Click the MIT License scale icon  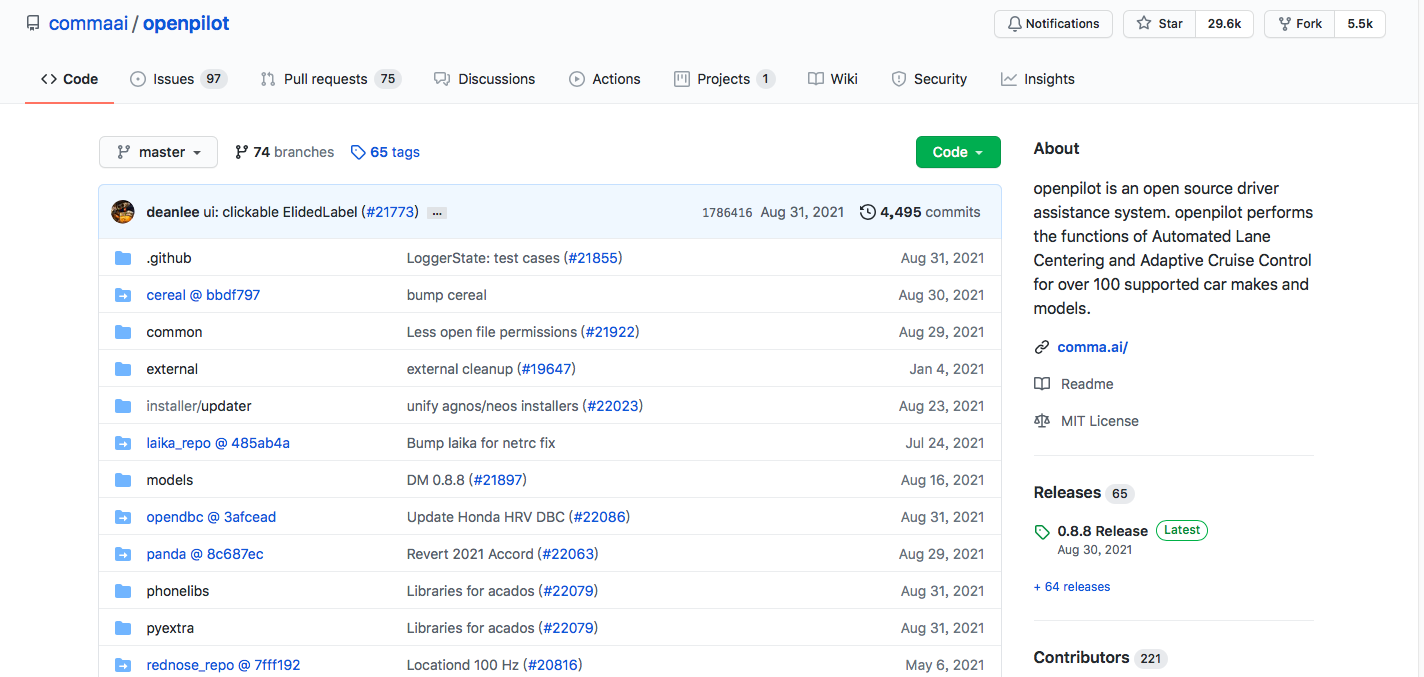point(1042,421)
